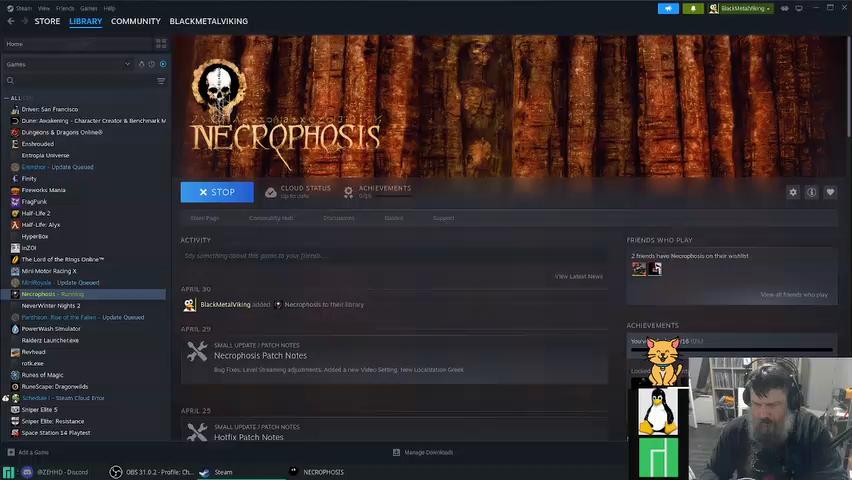Image resolution: width=852 pixels, height=480 pixels.
Task: Select RuneScape: Dragonwilds in library
Action: click(54, 387)
